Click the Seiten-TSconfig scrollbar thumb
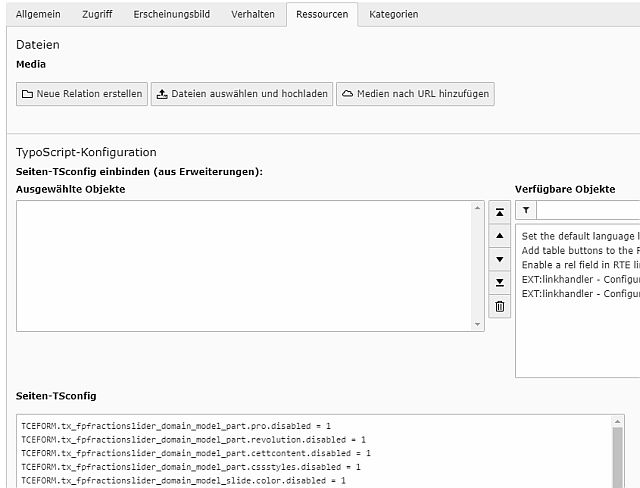 617,457
